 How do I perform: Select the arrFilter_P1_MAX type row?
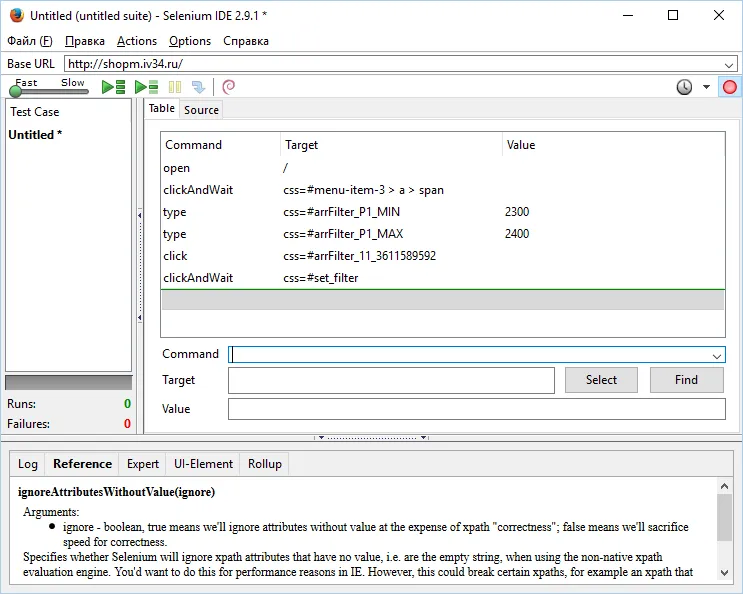(443, 234)
